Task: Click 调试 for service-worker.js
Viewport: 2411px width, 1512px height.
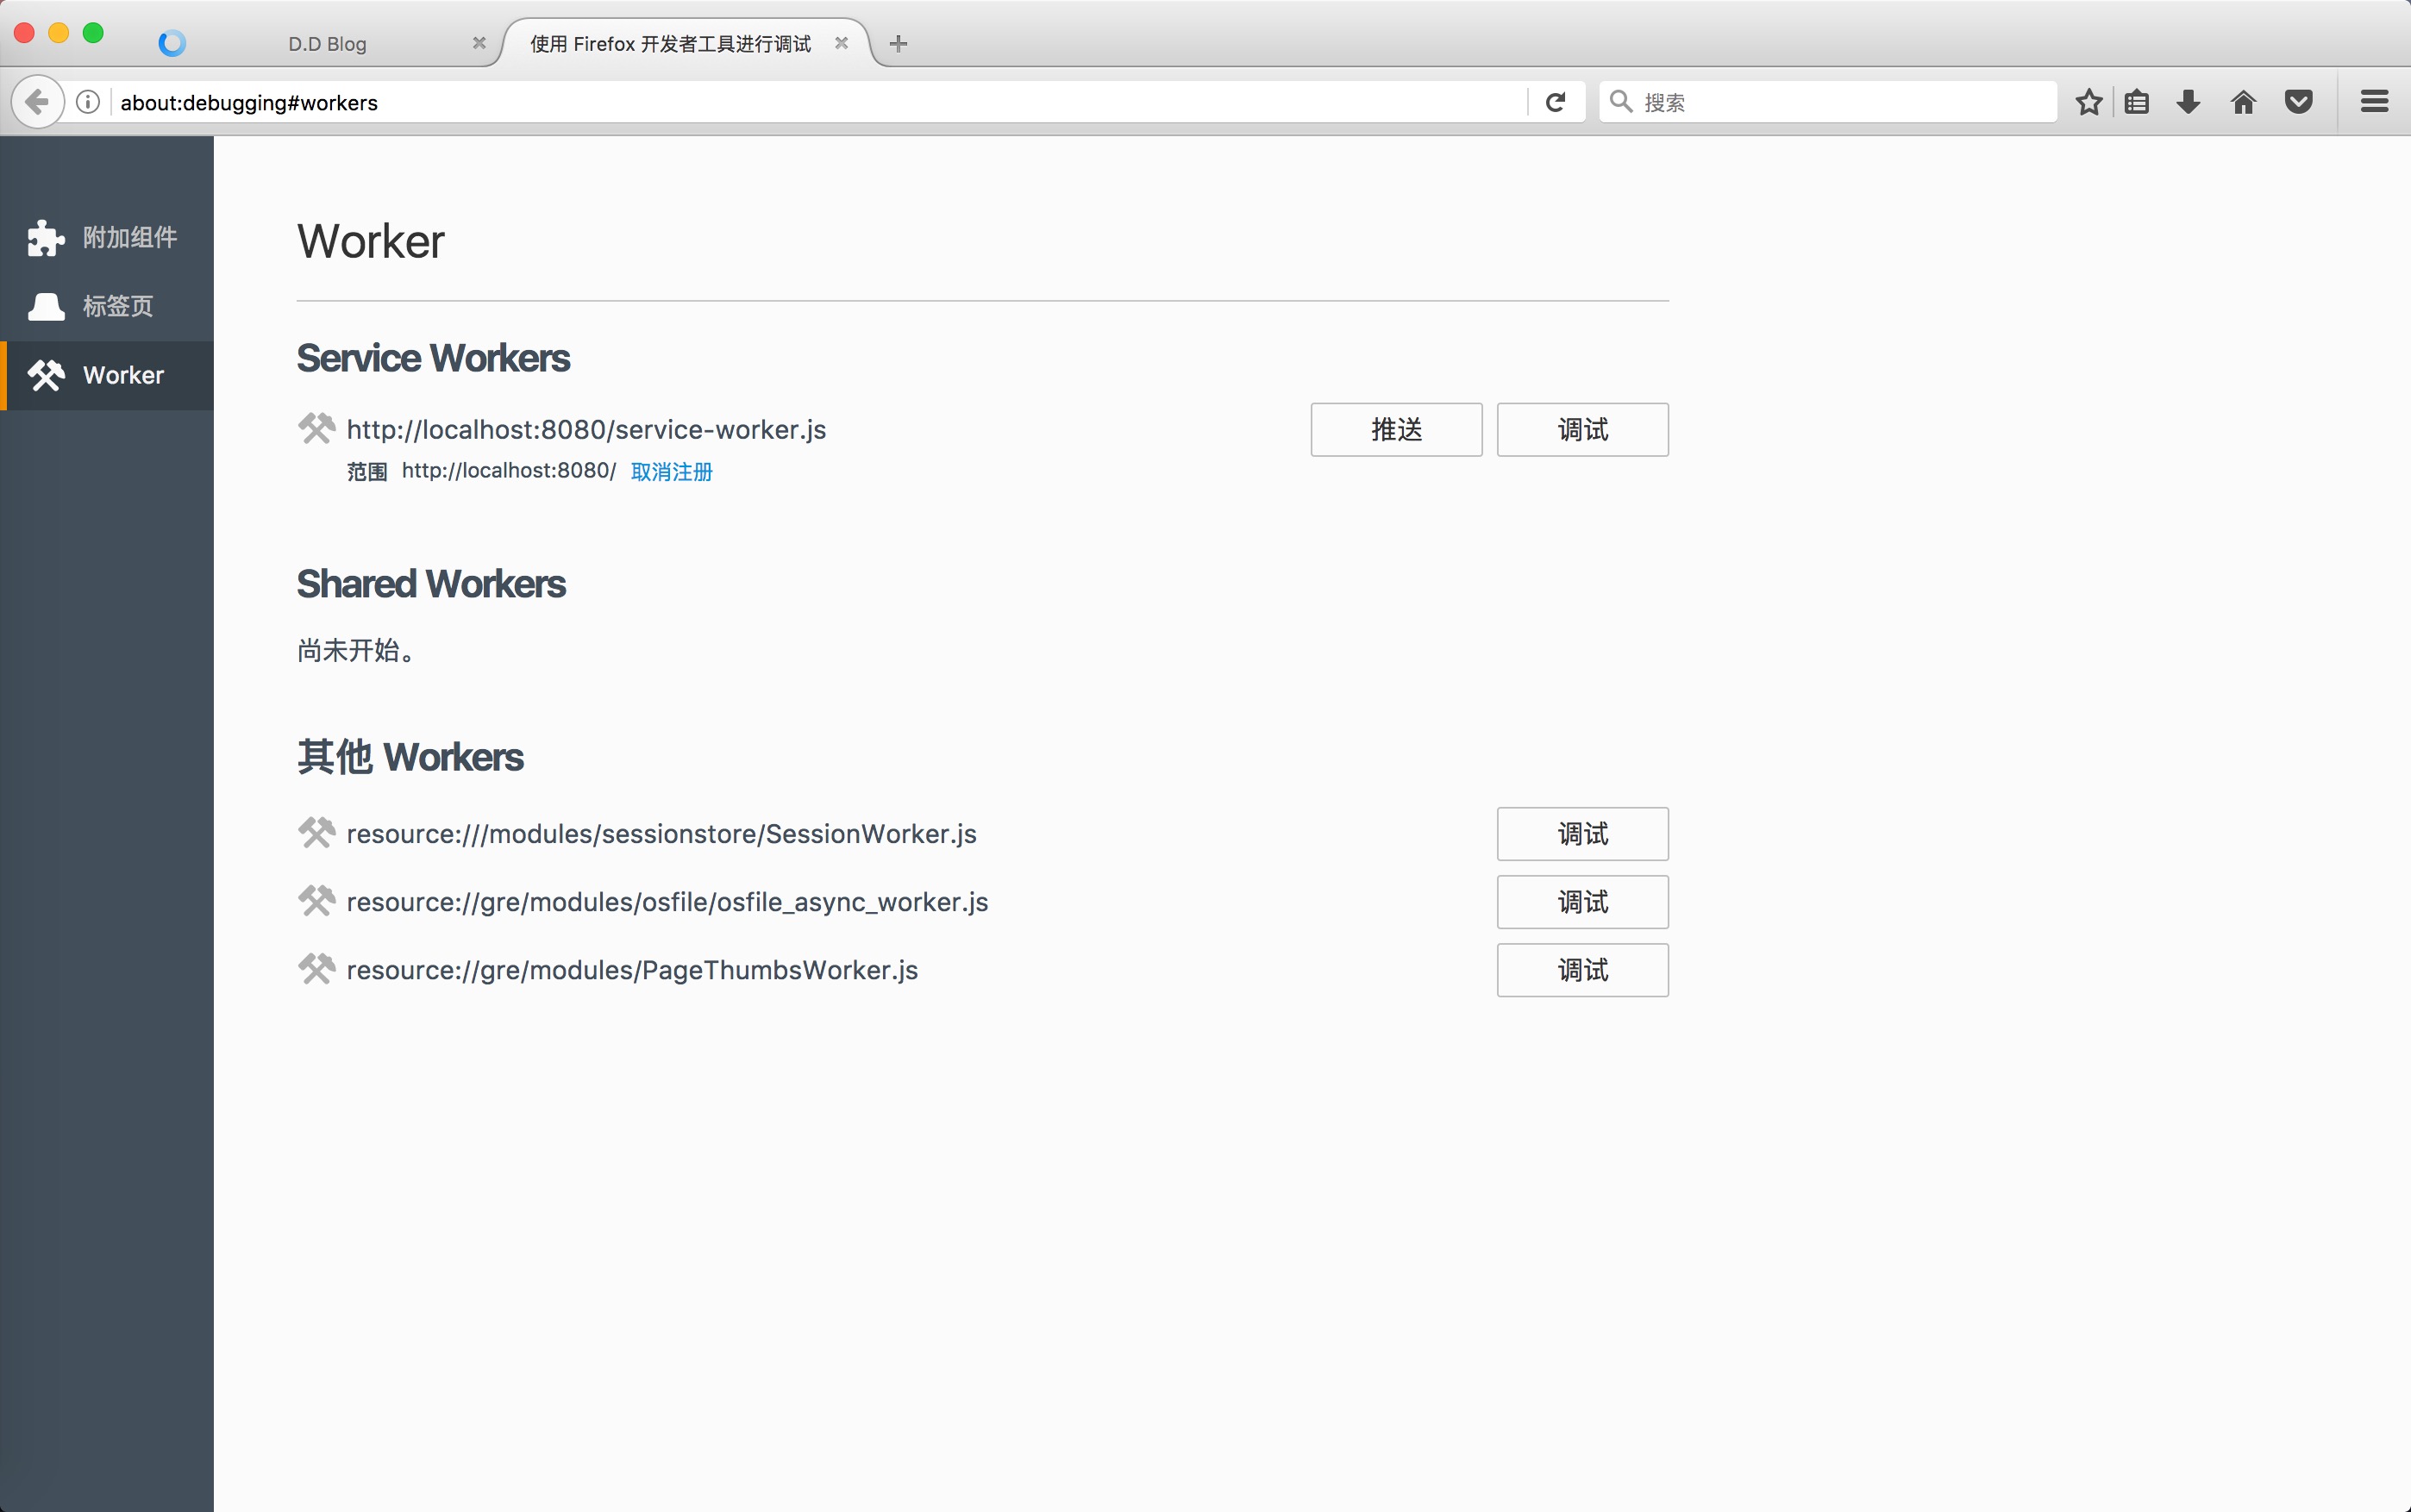Action: (x=1582, y=430)
